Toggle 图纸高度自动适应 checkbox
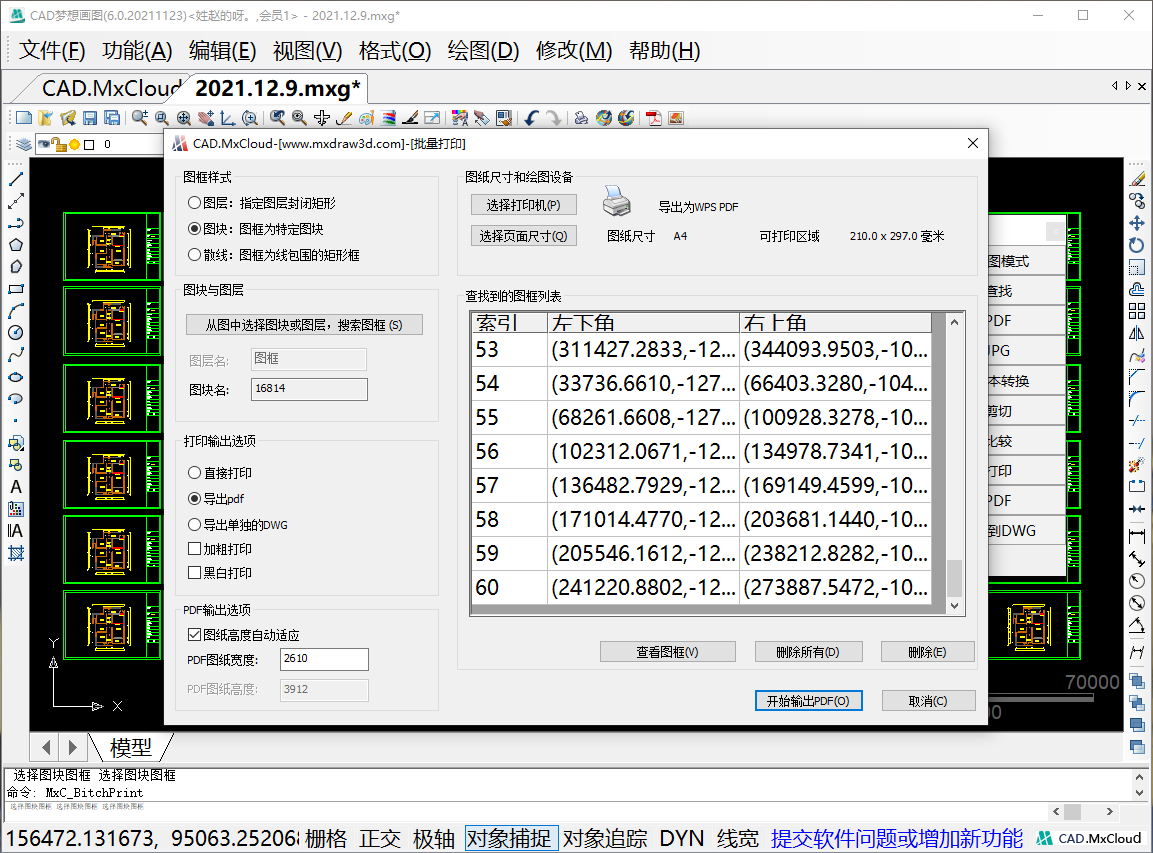Viewport: 1153px width, 853px height. click(243, 635)
